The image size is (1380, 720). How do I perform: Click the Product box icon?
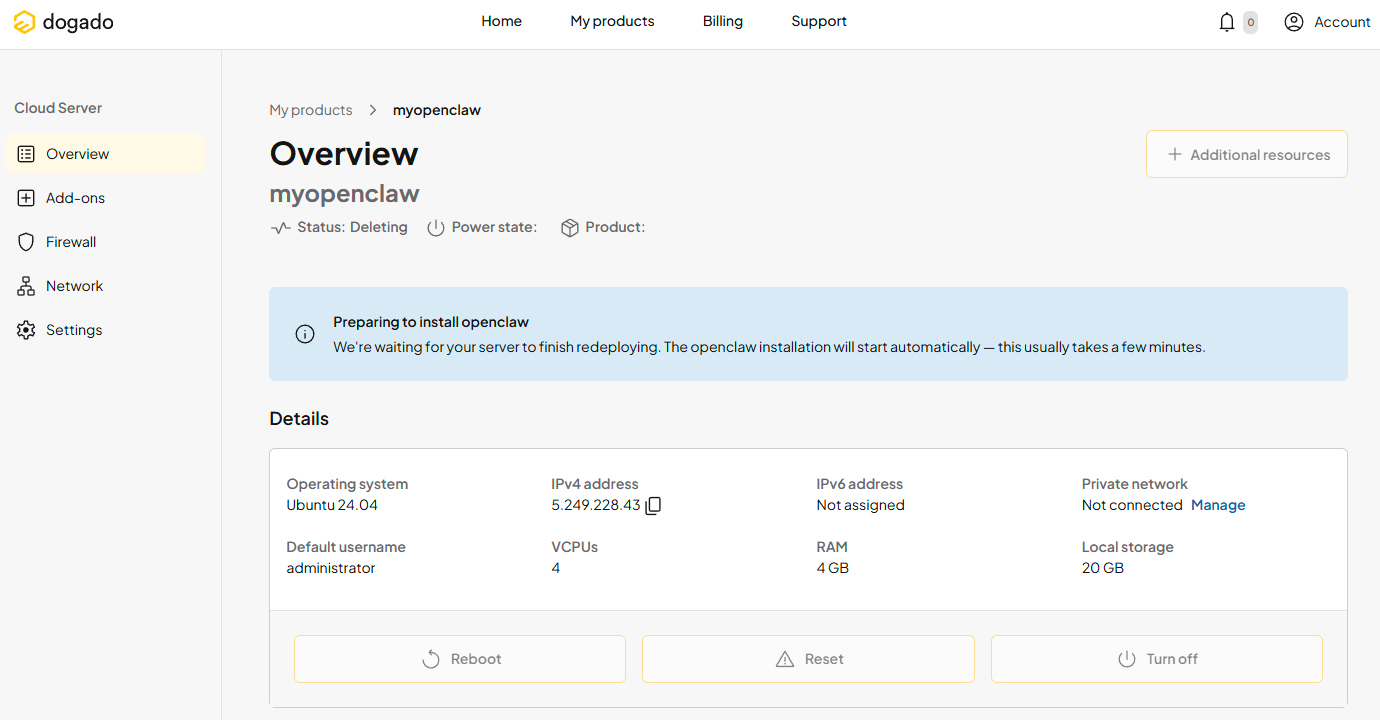pyautogui.click(x=570, y=228)
